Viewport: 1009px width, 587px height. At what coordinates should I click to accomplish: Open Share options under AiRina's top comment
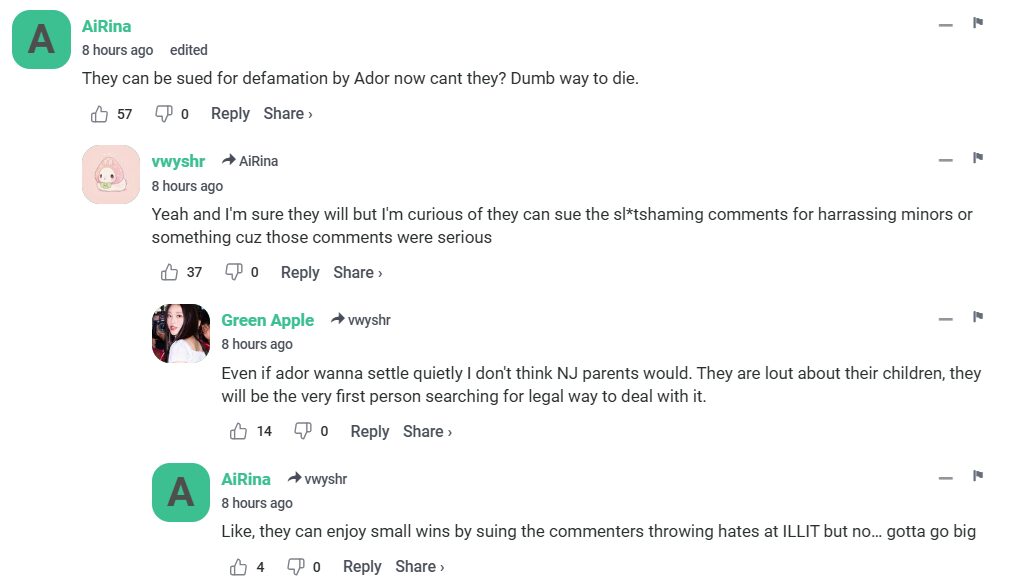(287, 114)
